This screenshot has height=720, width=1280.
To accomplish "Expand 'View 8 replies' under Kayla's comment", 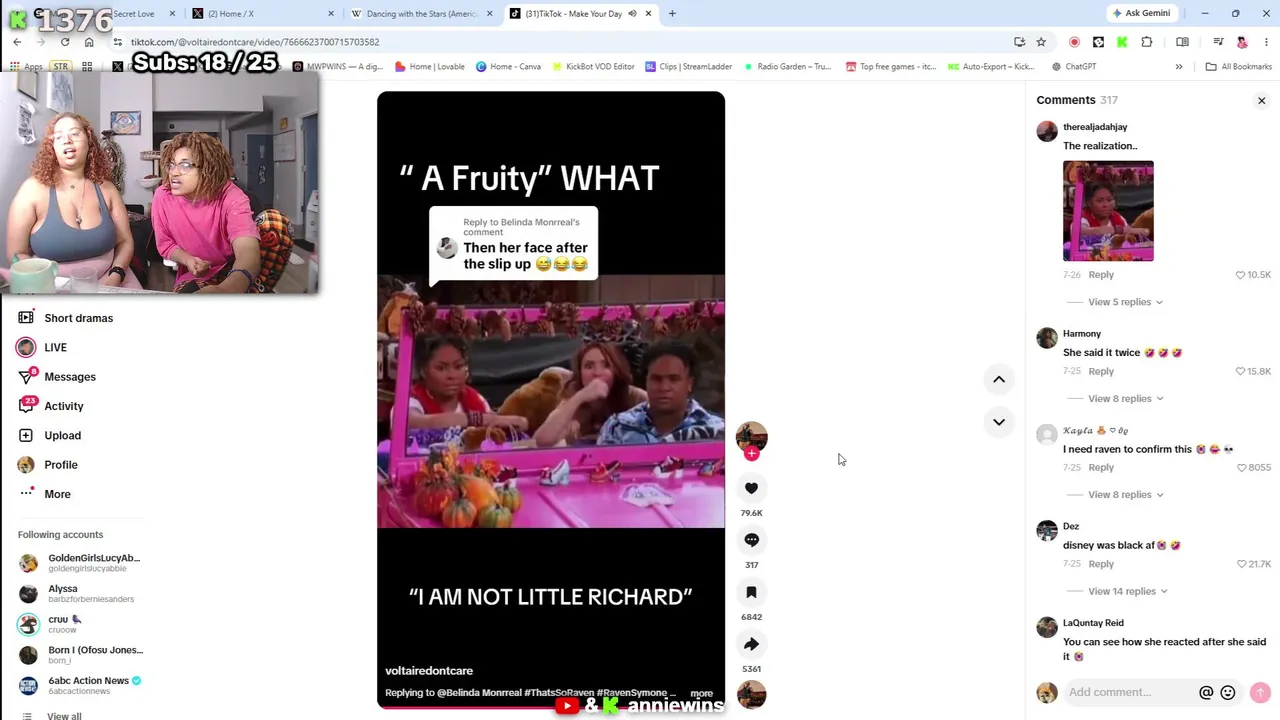I will click(x=1125, y=495).
